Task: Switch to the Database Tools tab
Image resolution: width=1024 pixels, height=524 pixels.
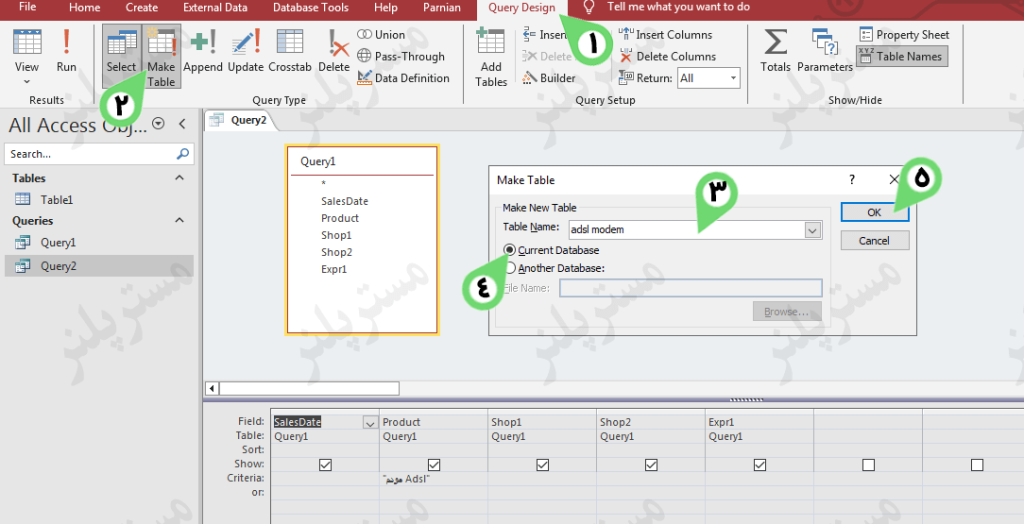Action: (x=311, y=8)
